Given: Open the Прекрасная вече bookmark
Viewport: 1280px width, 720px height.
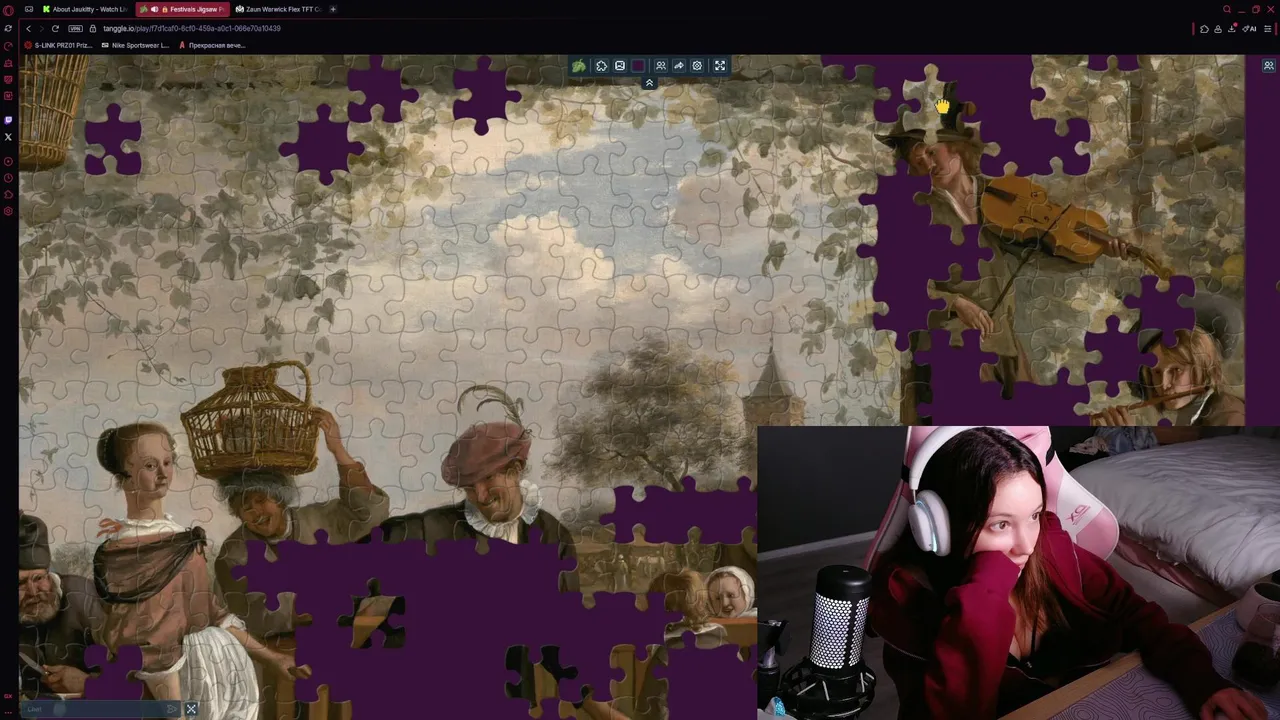Looking at the screenshot, I should [x=212, y=45].
